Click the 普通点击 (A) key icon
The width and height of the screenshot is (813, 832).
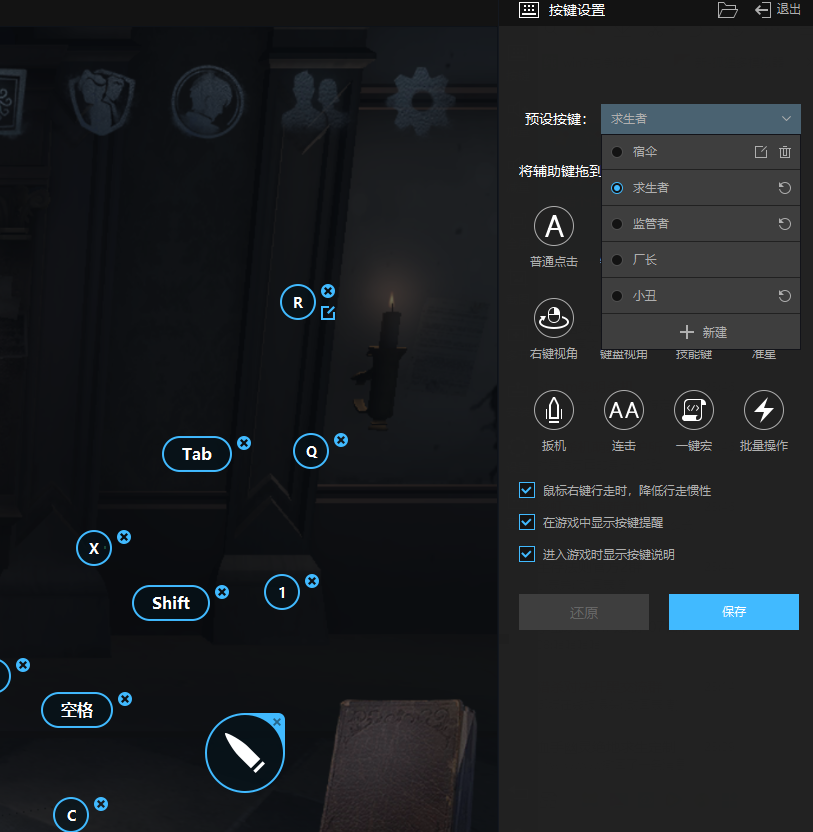(x=554, y=226)
